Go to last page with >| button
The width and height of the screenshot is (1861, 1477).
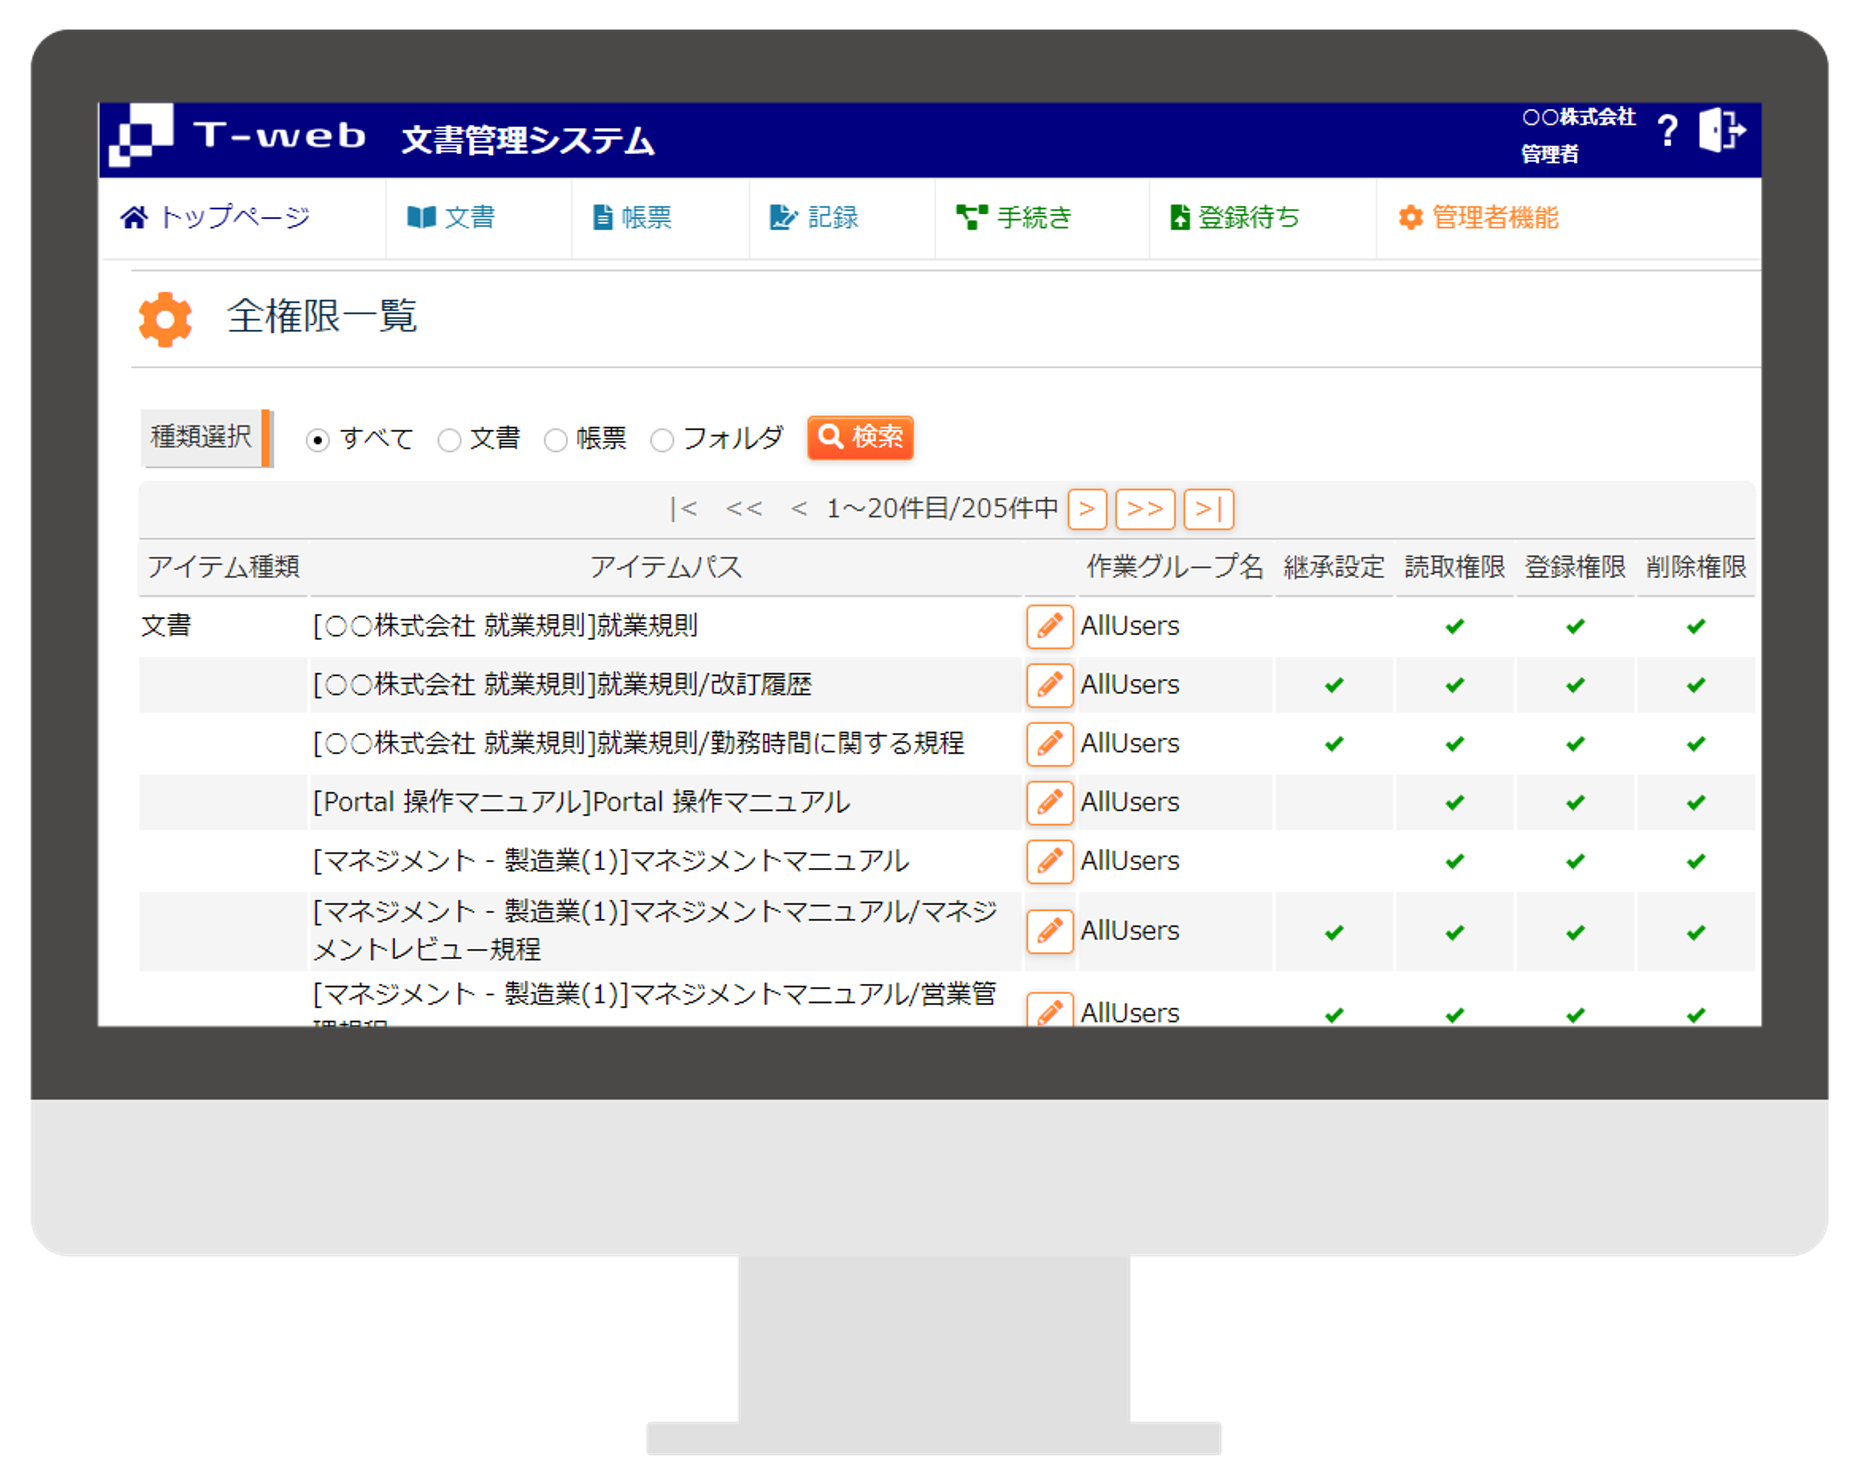coord(1207,509)
